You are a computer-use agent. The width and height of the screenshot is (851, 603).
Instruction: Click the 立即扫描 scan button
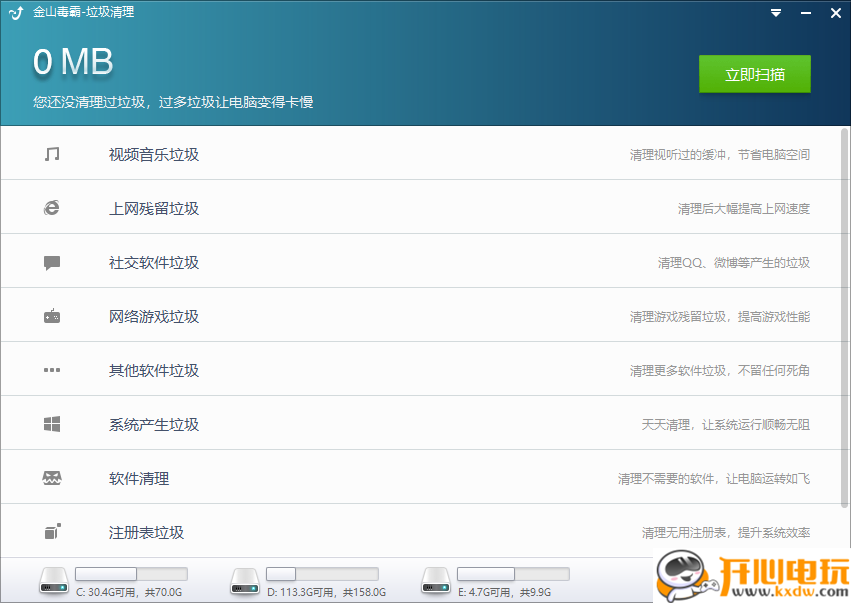[x=755, y=74]
